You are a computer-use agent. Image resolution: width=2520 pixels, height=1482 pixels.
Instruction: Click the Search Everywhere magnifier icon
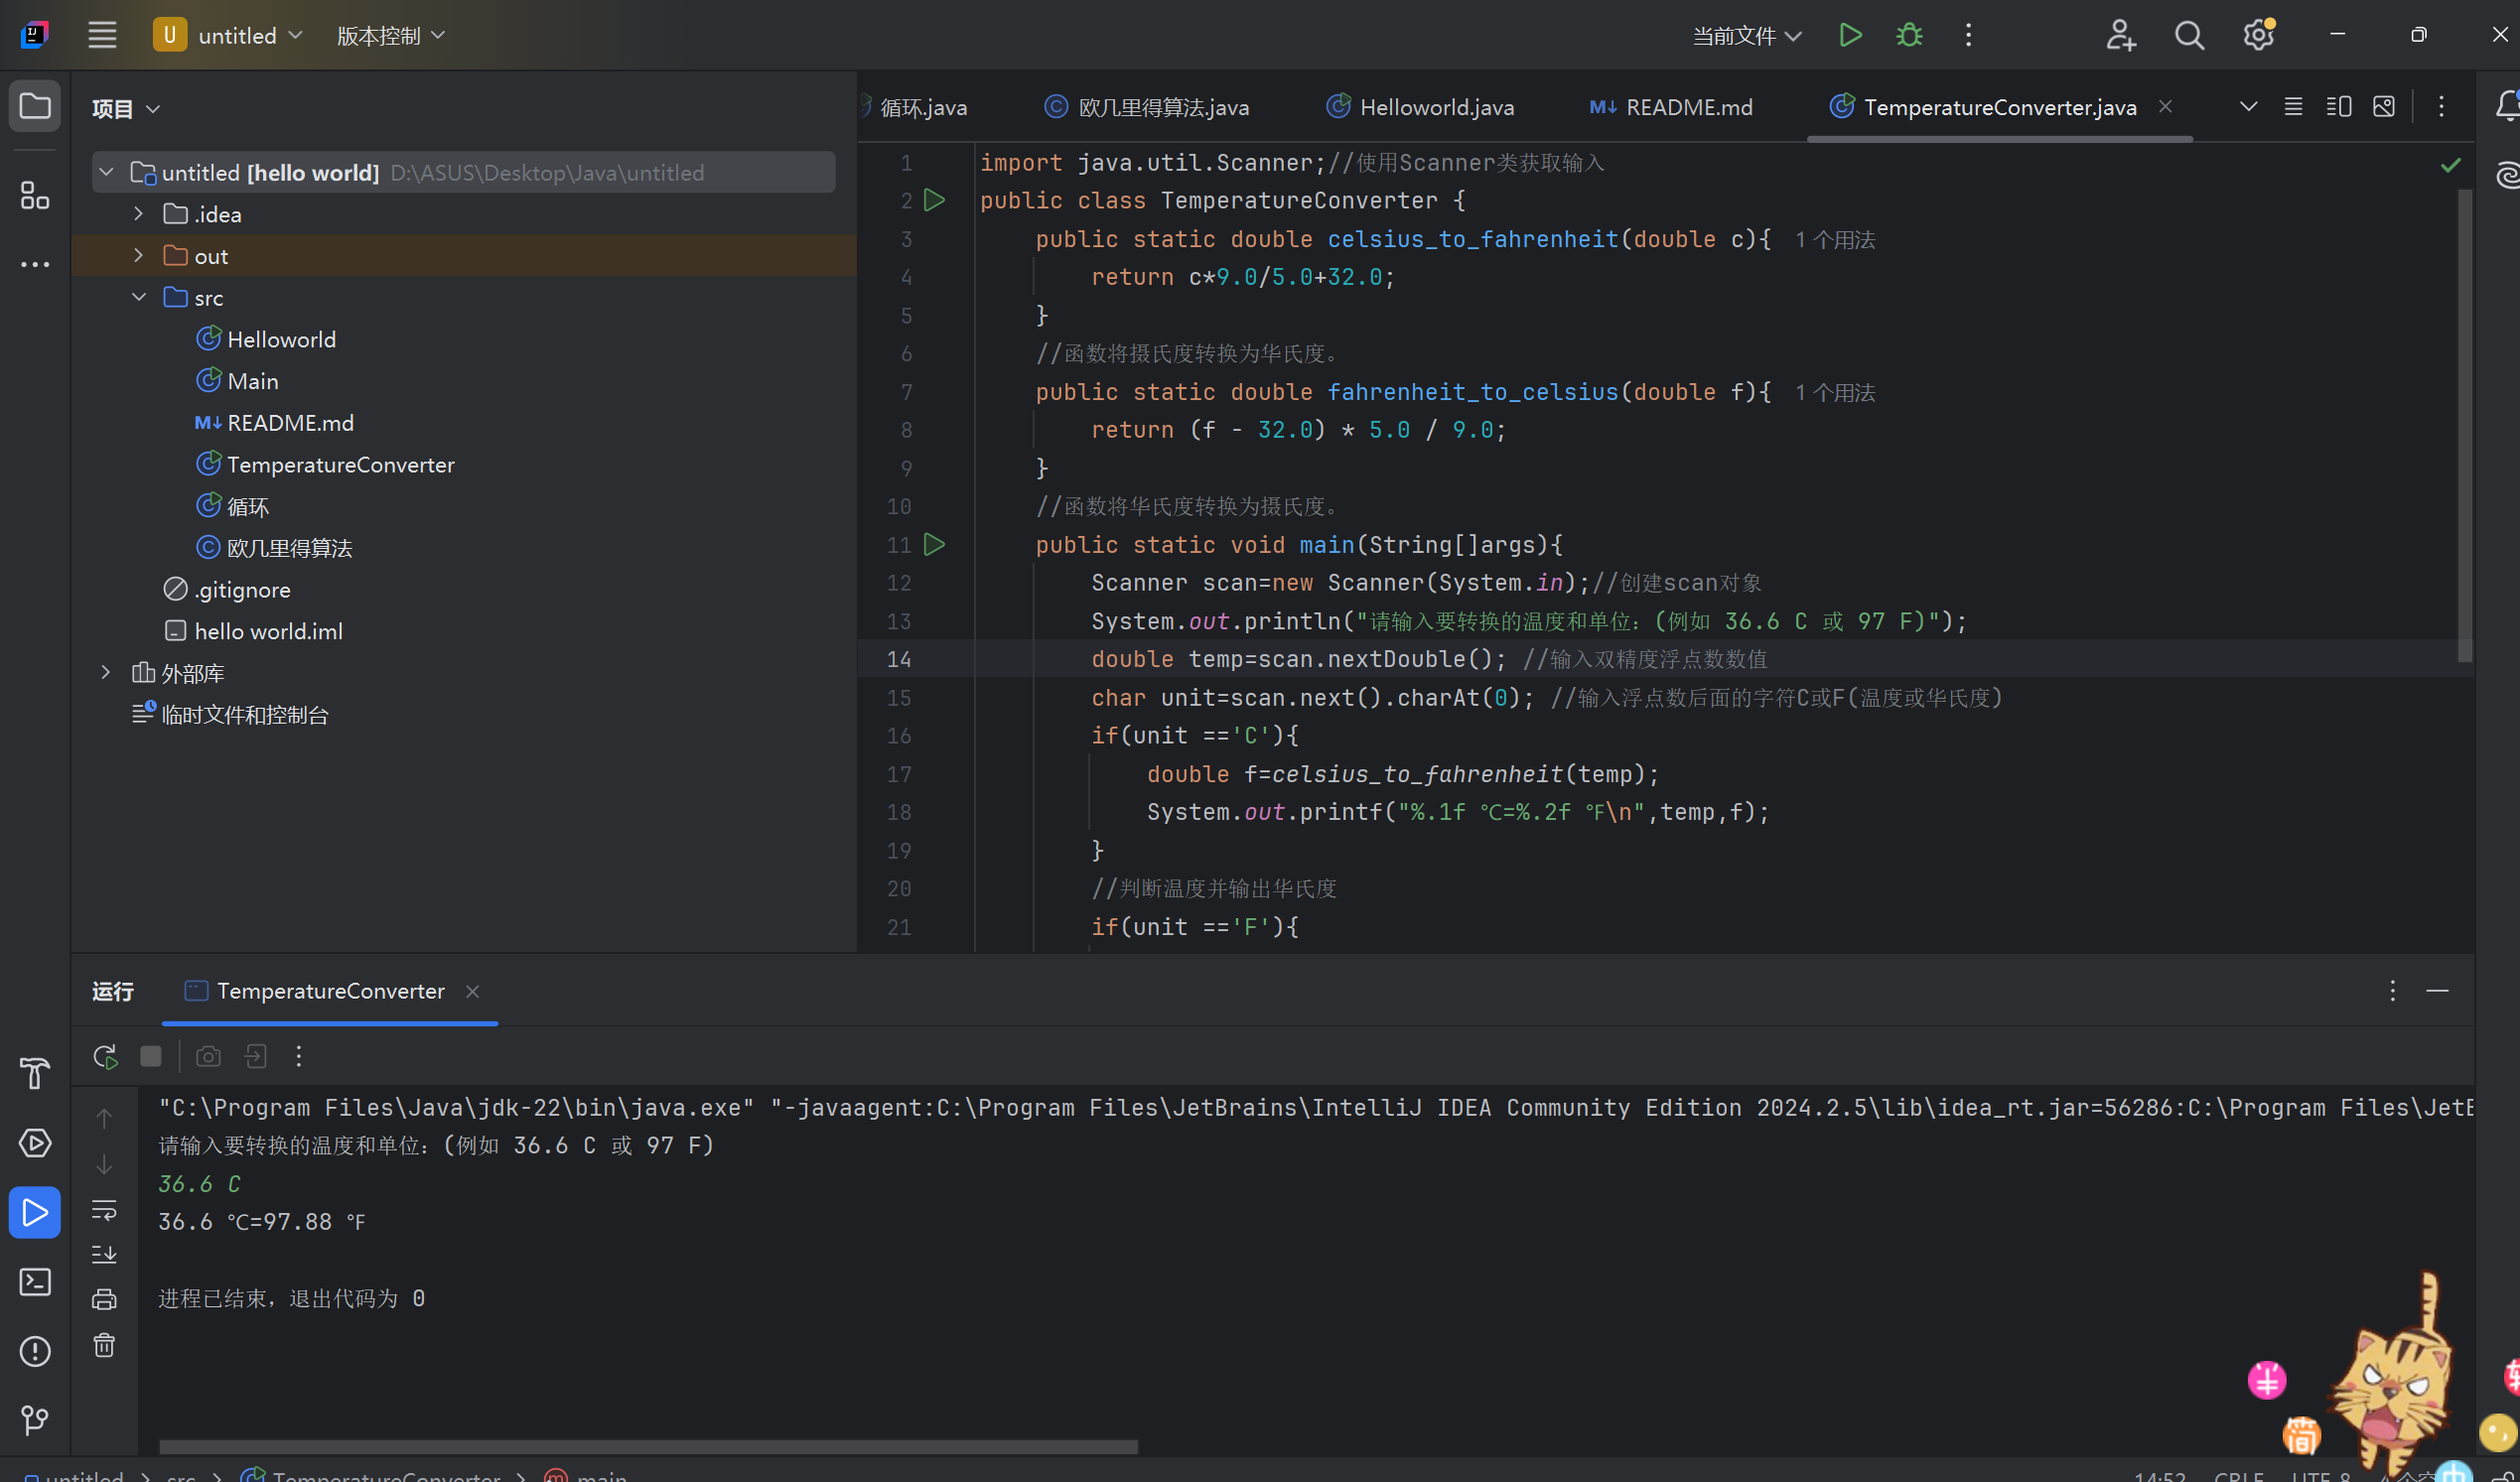click(x=2188, y=35)
